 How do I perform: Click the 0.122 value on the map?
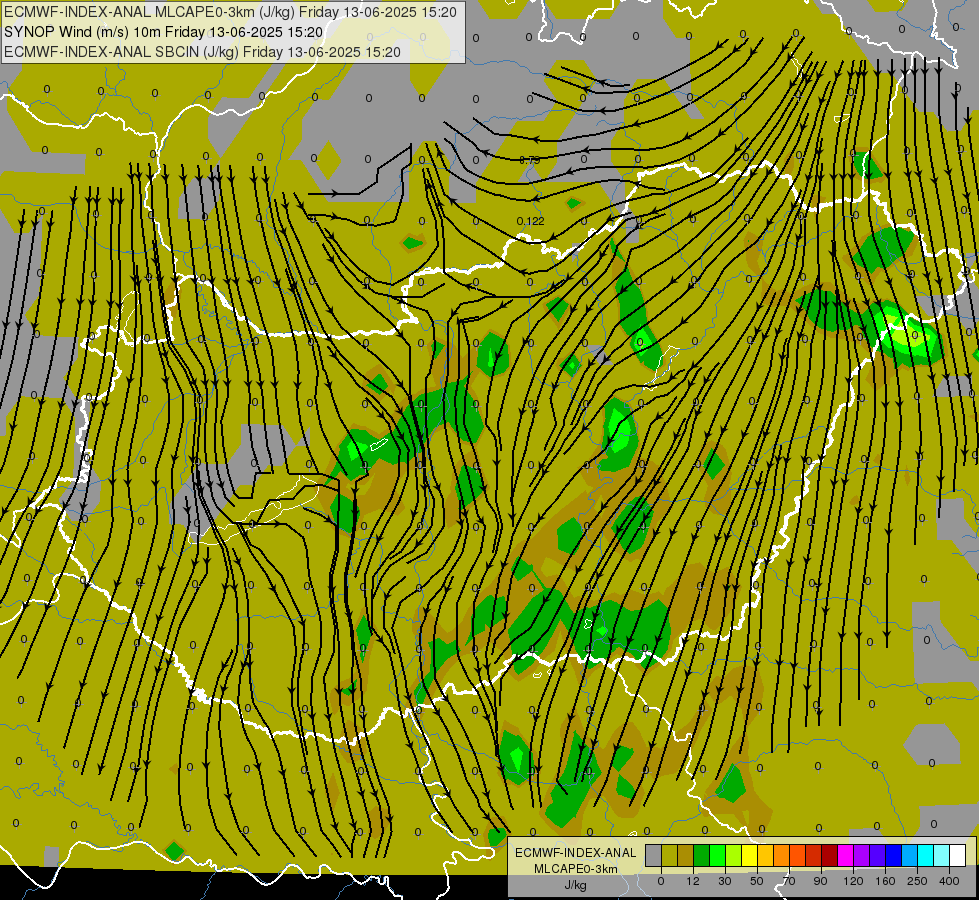click(531, 221)
